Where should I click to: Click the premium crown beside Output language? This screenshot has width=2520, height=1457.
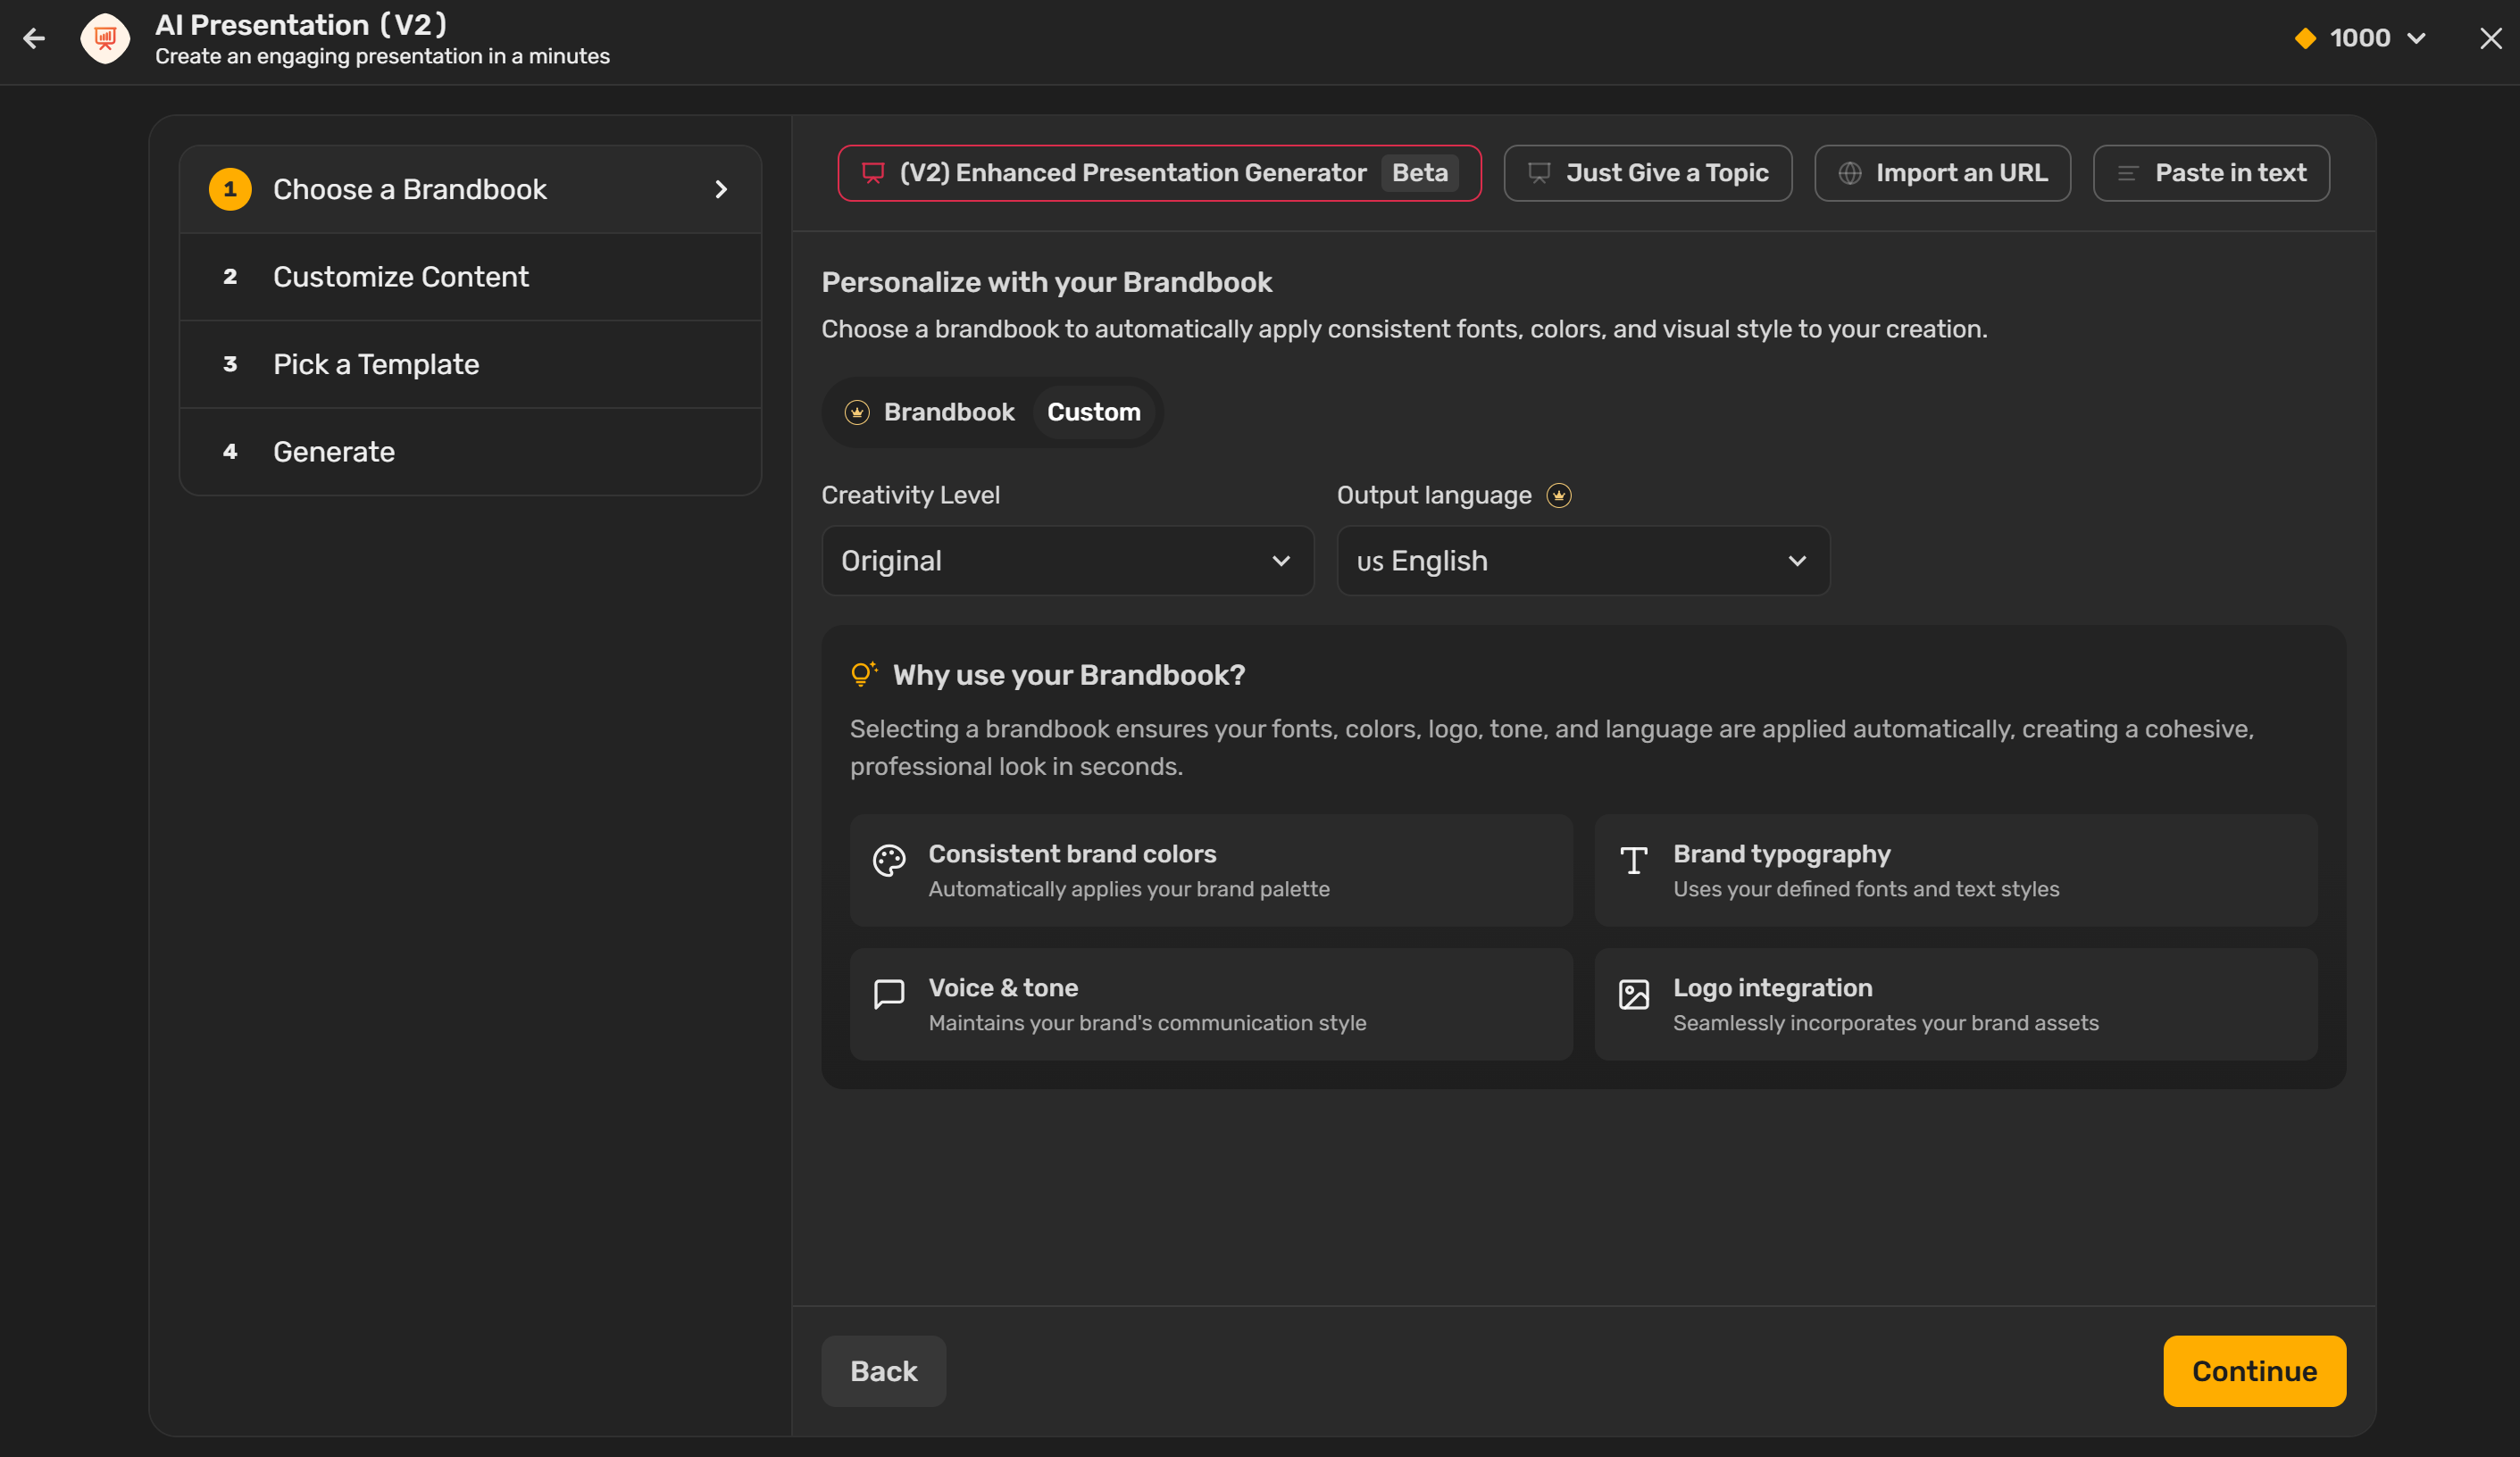point(1558,495)
